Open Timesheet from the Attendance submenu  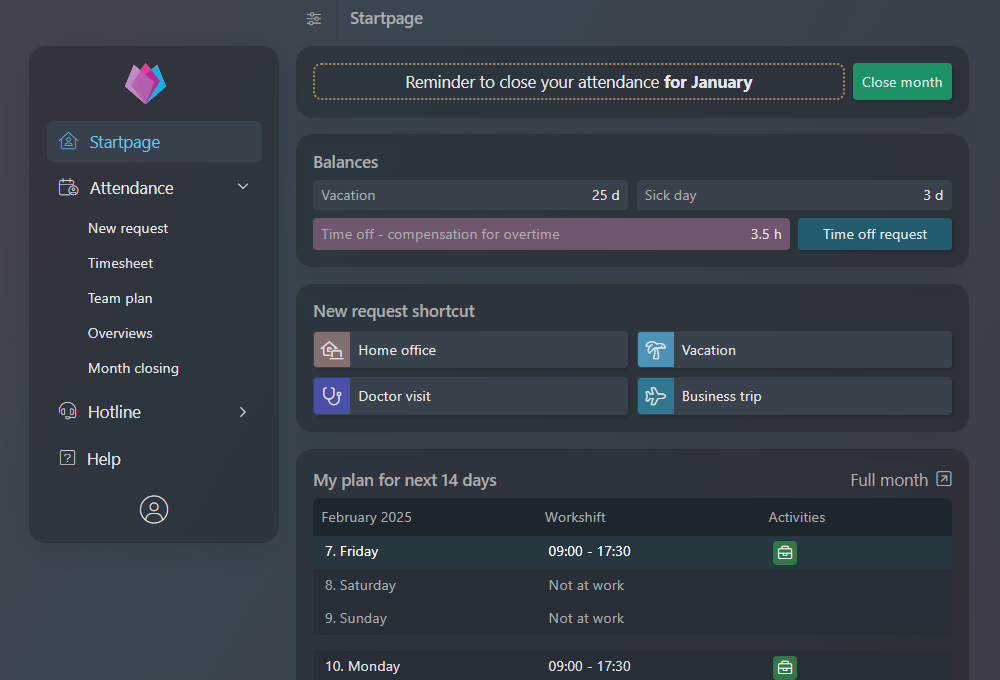[x=121, y=263]
